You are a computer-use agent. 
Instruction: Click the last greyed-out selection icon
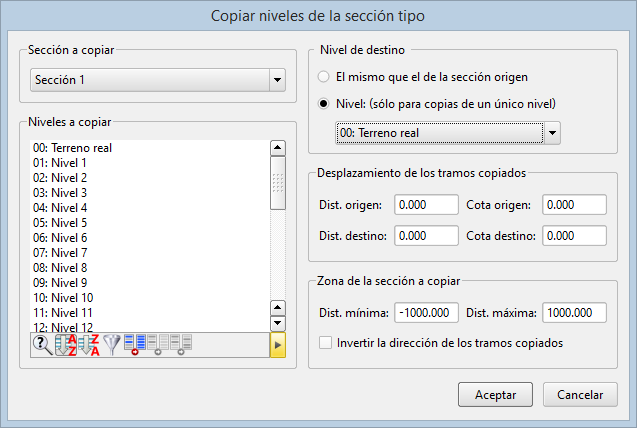[181, 345]
